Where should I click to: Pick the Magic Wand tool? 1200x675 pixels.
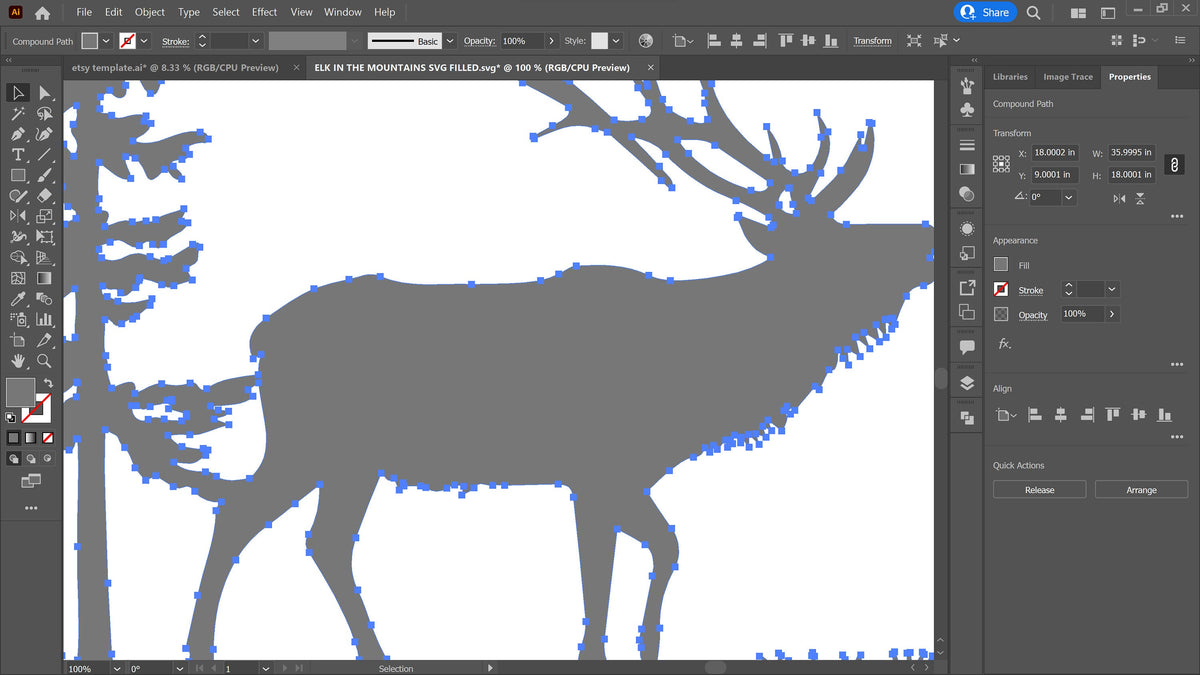click(18, 114)
